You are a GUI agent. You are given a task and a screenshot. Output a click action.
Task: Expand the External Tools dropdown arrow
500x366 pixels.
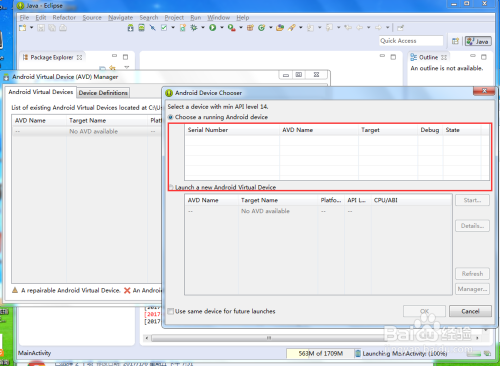[241, 28]
